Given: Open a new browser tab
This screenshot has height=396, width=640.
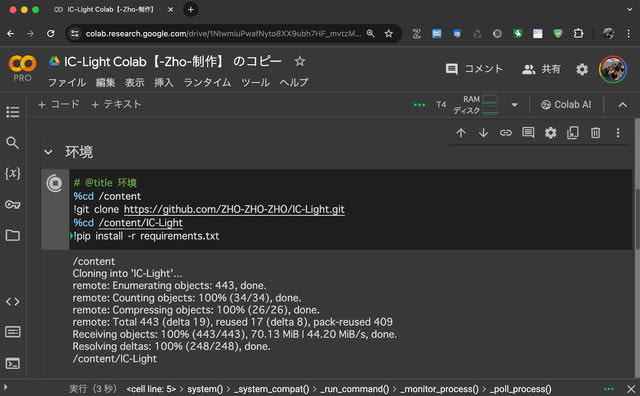Looking at the screenshot, I should (x=191, y=9).
